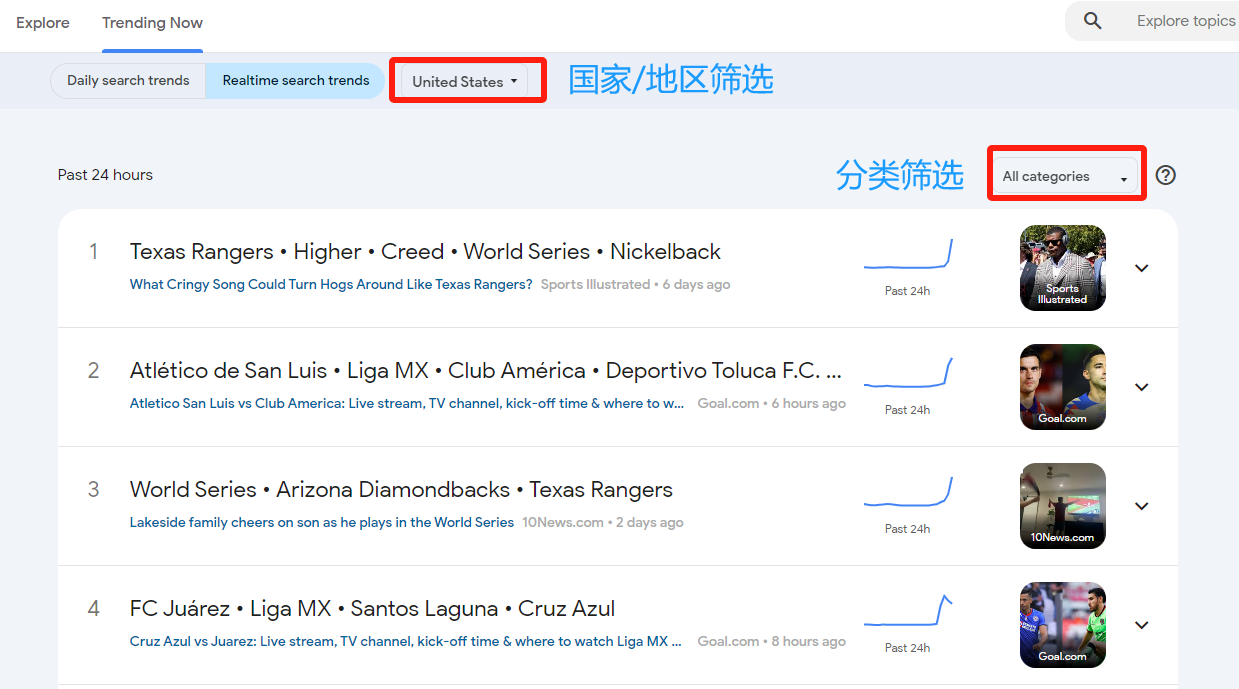Open the All categories dropdown
Viewport: 1239px width, 689px height.
tap(1064, 177)
